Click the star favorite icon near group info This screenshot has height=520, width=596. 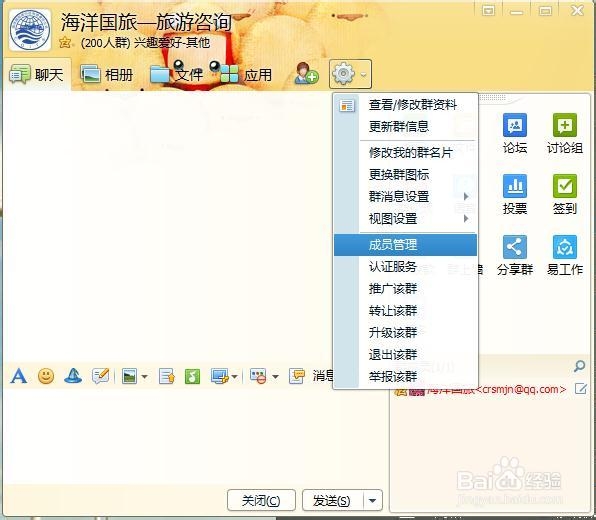pyautogui.click(x=65, y=42)
